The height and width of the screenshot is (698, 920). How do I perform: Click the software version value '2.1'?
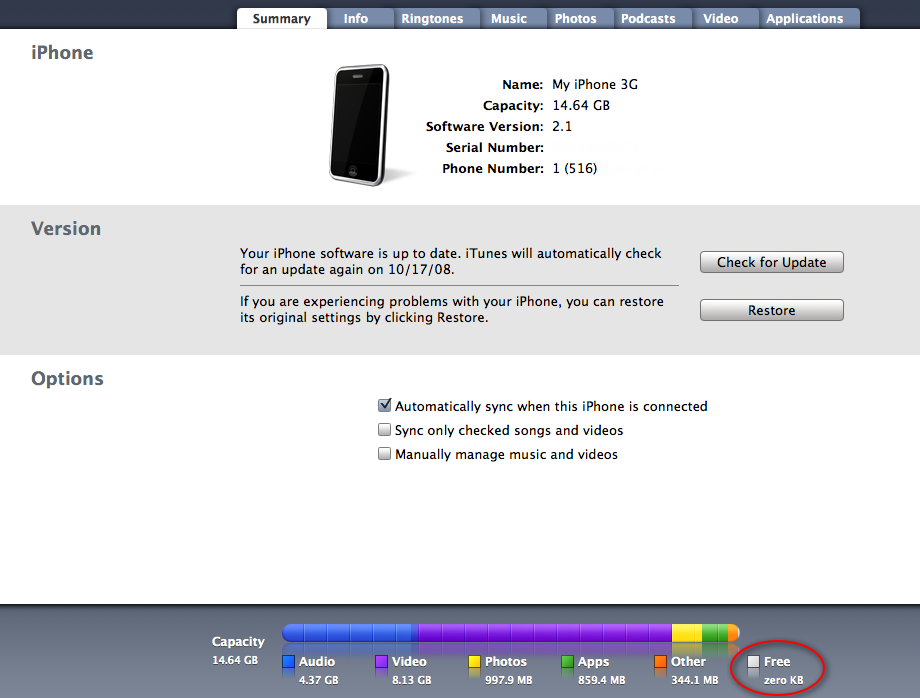pos(562,127)
